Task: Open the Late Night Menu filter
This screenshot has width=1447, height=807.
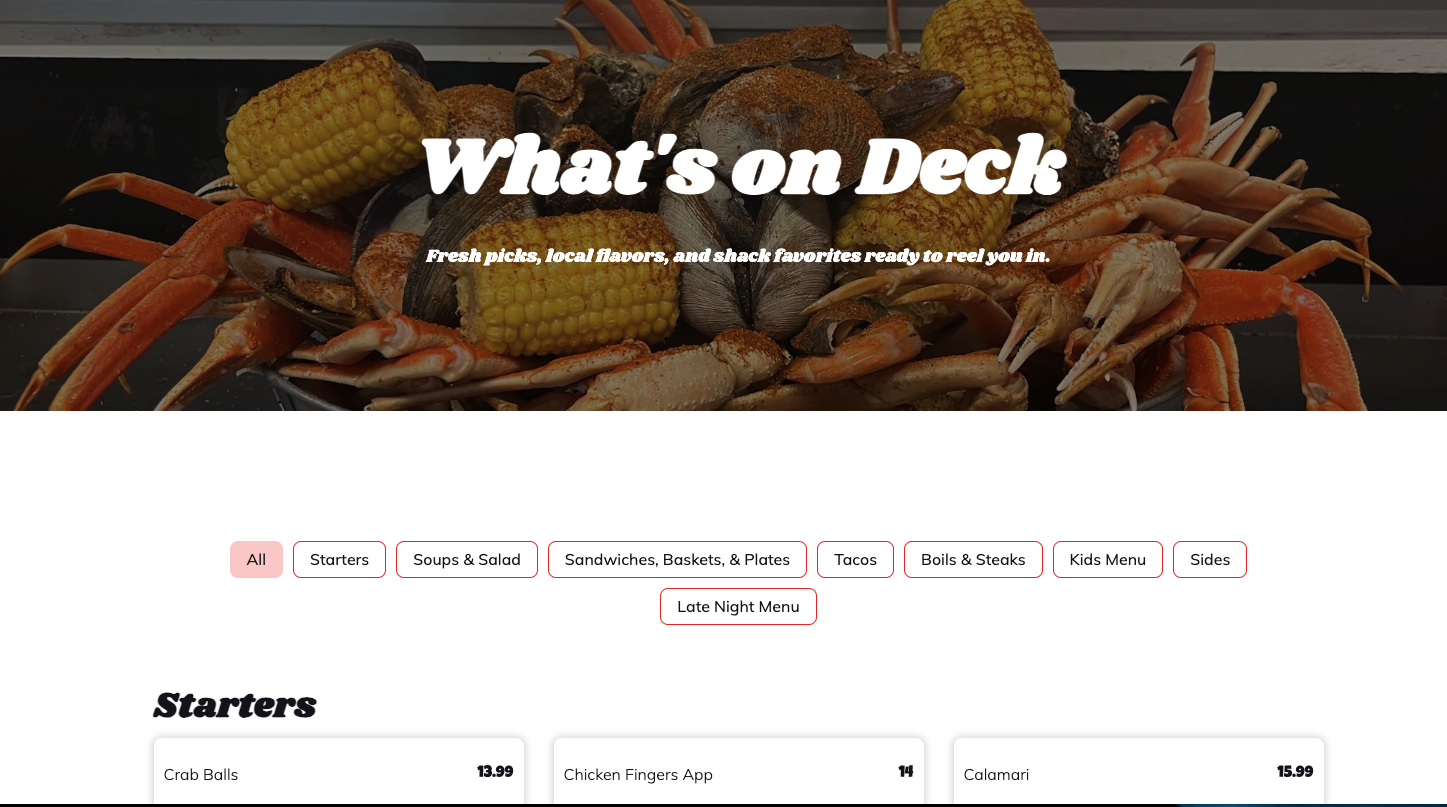Action: 738,606
